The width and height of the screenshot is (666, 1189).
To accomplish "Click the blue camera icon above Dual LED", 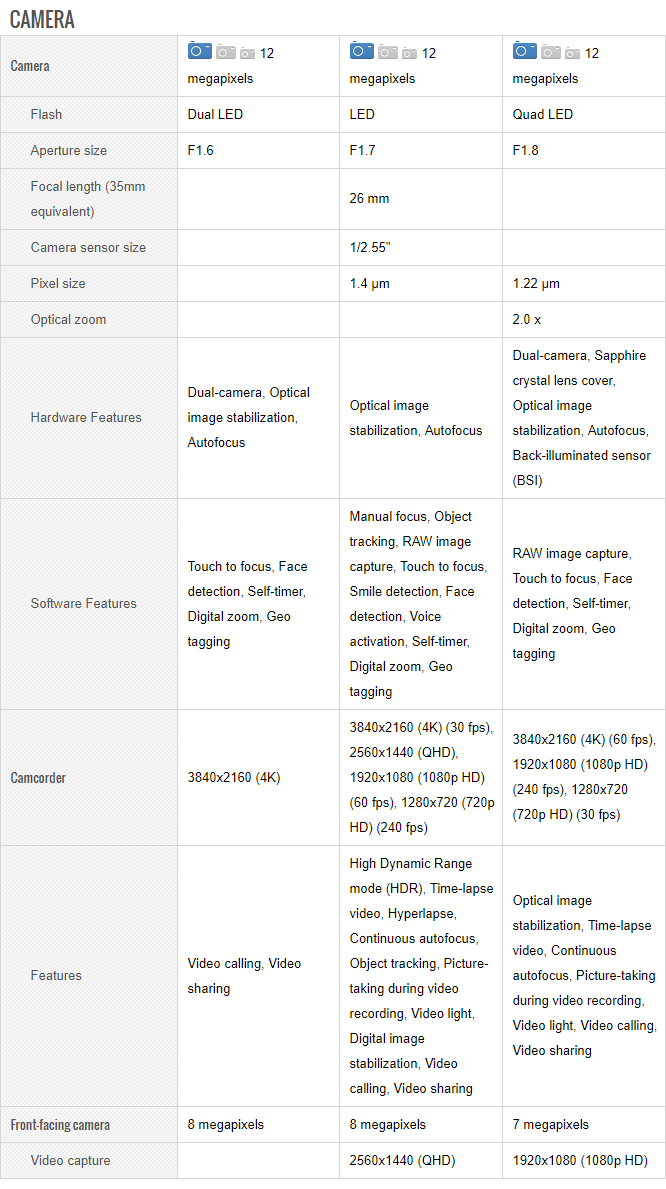I will pyautogui.click(x=200, y=51).
